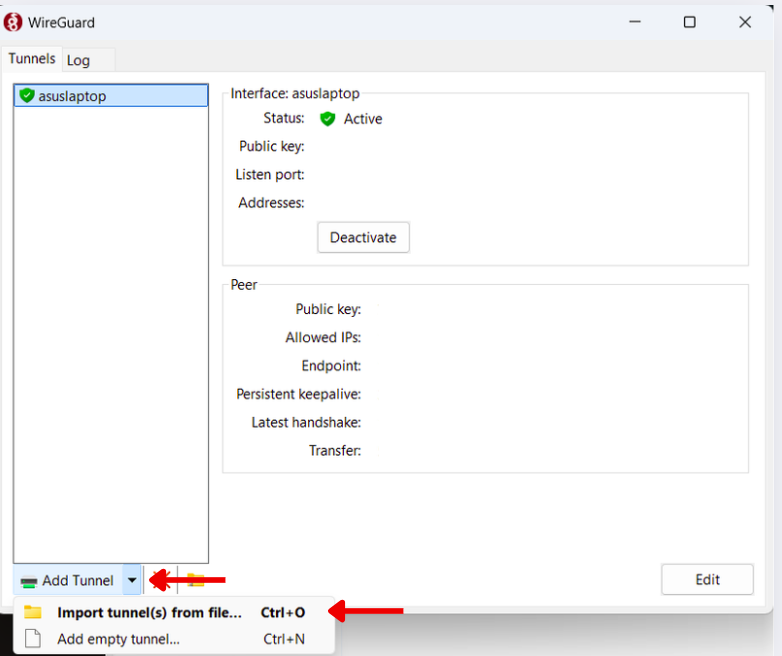Viewport: 782px width, 656px height.
Task: Open the Log tab
Action: [79, 60]
